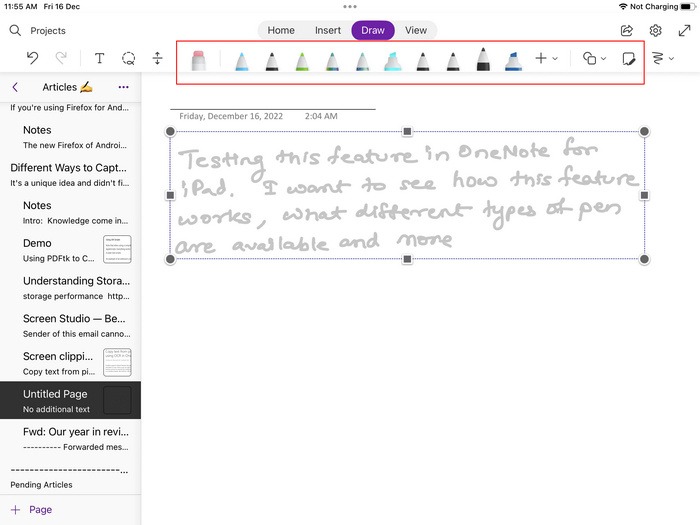This screenshot has width=700, height=525.
Task: Open Notes page starting Intro: Knowledge
Action: click(x=70, y=212)
